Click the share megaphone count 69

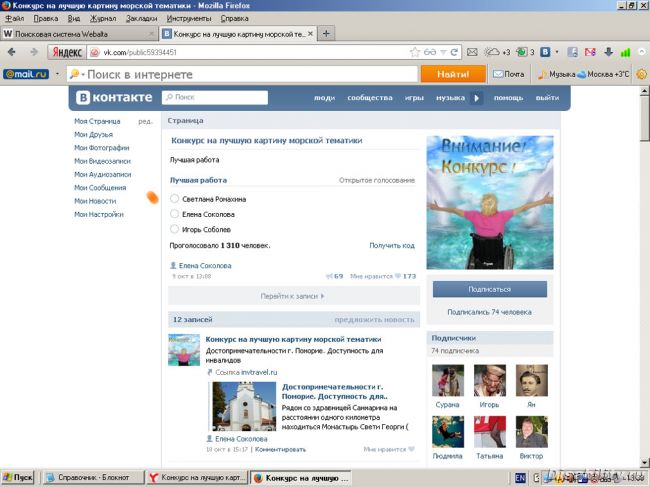[335, 276]
